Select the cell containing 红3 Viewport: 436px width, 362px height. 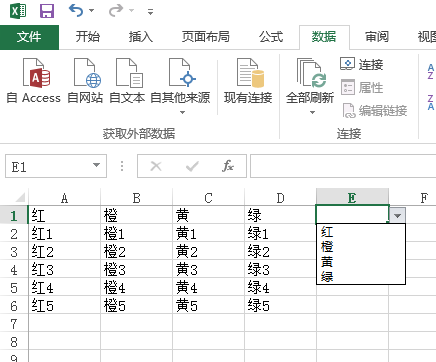(64, 270)
